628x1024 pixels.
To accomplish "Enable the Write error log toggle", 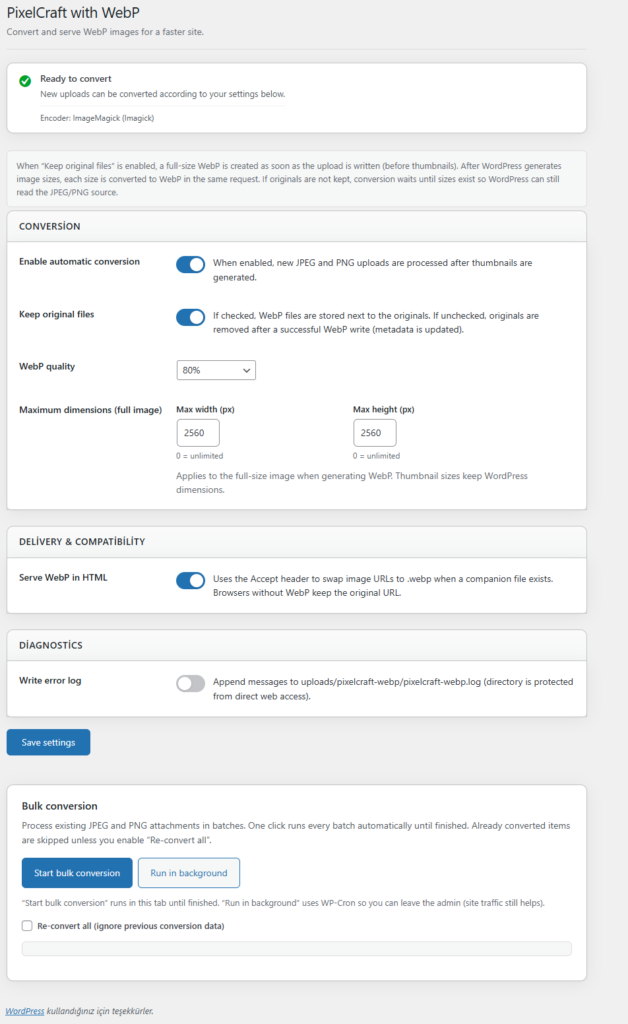I will coord(191,684).
